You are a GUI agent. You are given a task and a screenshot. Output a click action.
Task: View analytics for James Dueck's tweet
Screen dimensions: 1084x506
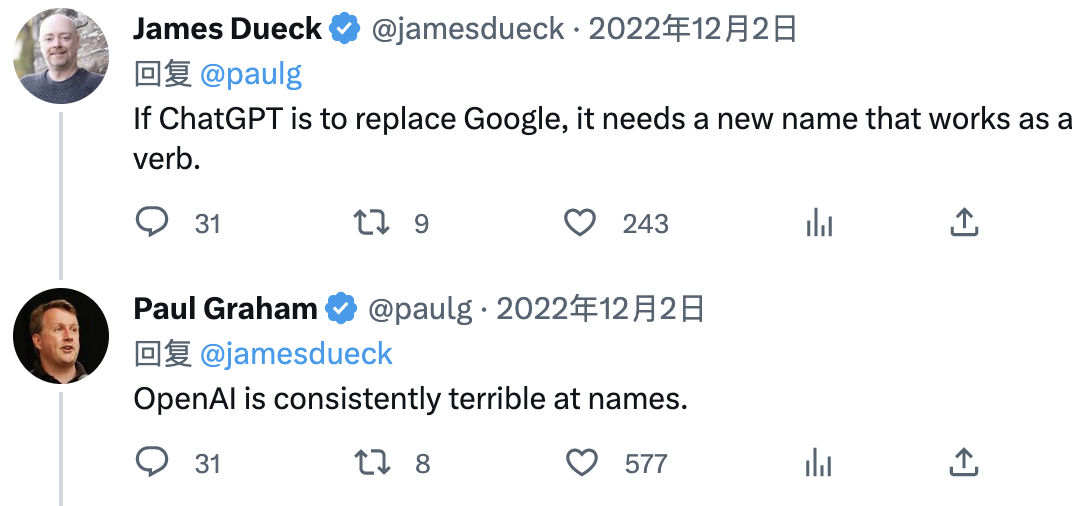click(819, 223)
